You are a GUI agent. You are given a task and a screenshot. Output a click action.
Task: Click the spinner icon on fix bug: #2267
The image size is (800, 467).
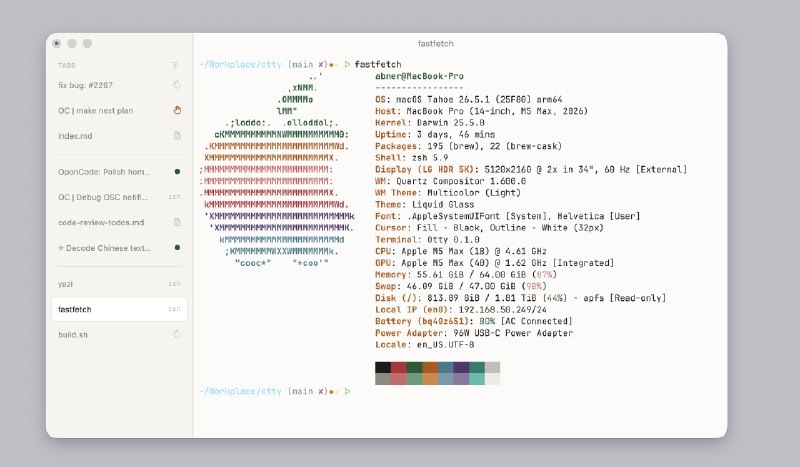(x=177, y=85)
